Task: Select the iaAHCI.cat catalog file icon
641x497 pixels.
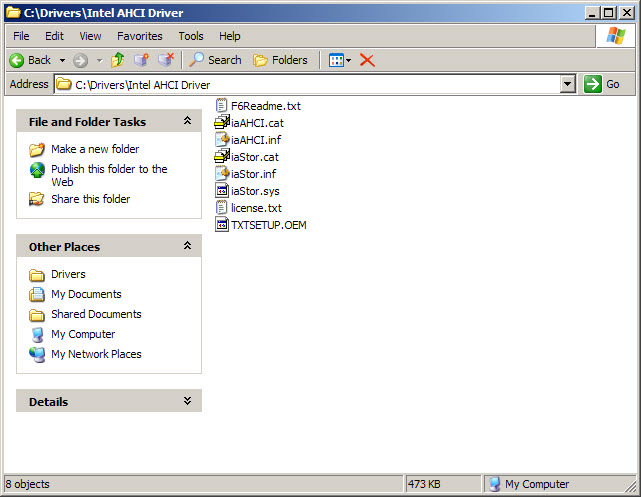Action: [222, 123]
